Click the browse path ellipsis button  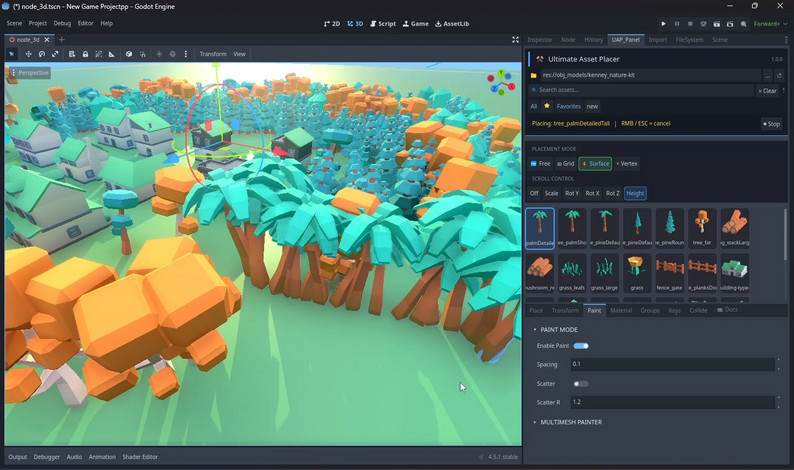pyautogui.click(x=768, y=75)
